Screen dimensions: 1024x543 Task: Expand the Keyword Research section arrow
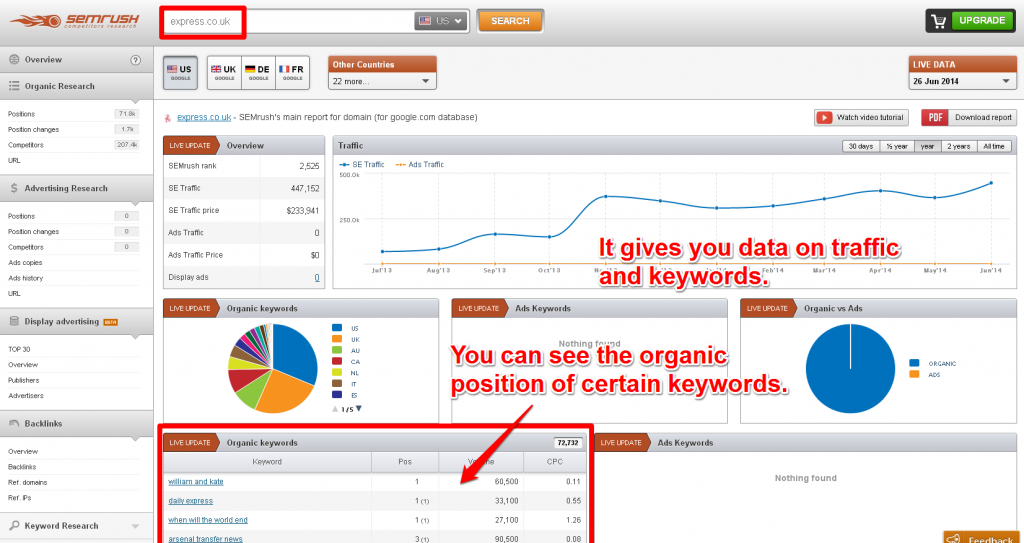[135, 526]
